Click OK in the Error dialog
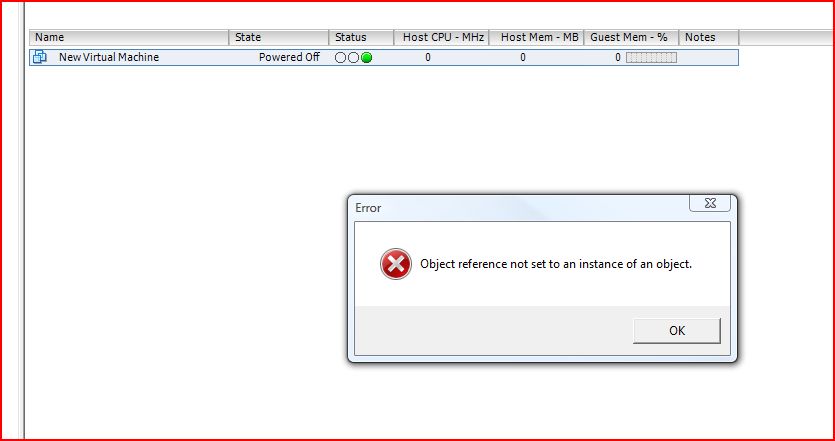Image resolution: width=835 pixels, height=441 pixels. click(676, 331)
